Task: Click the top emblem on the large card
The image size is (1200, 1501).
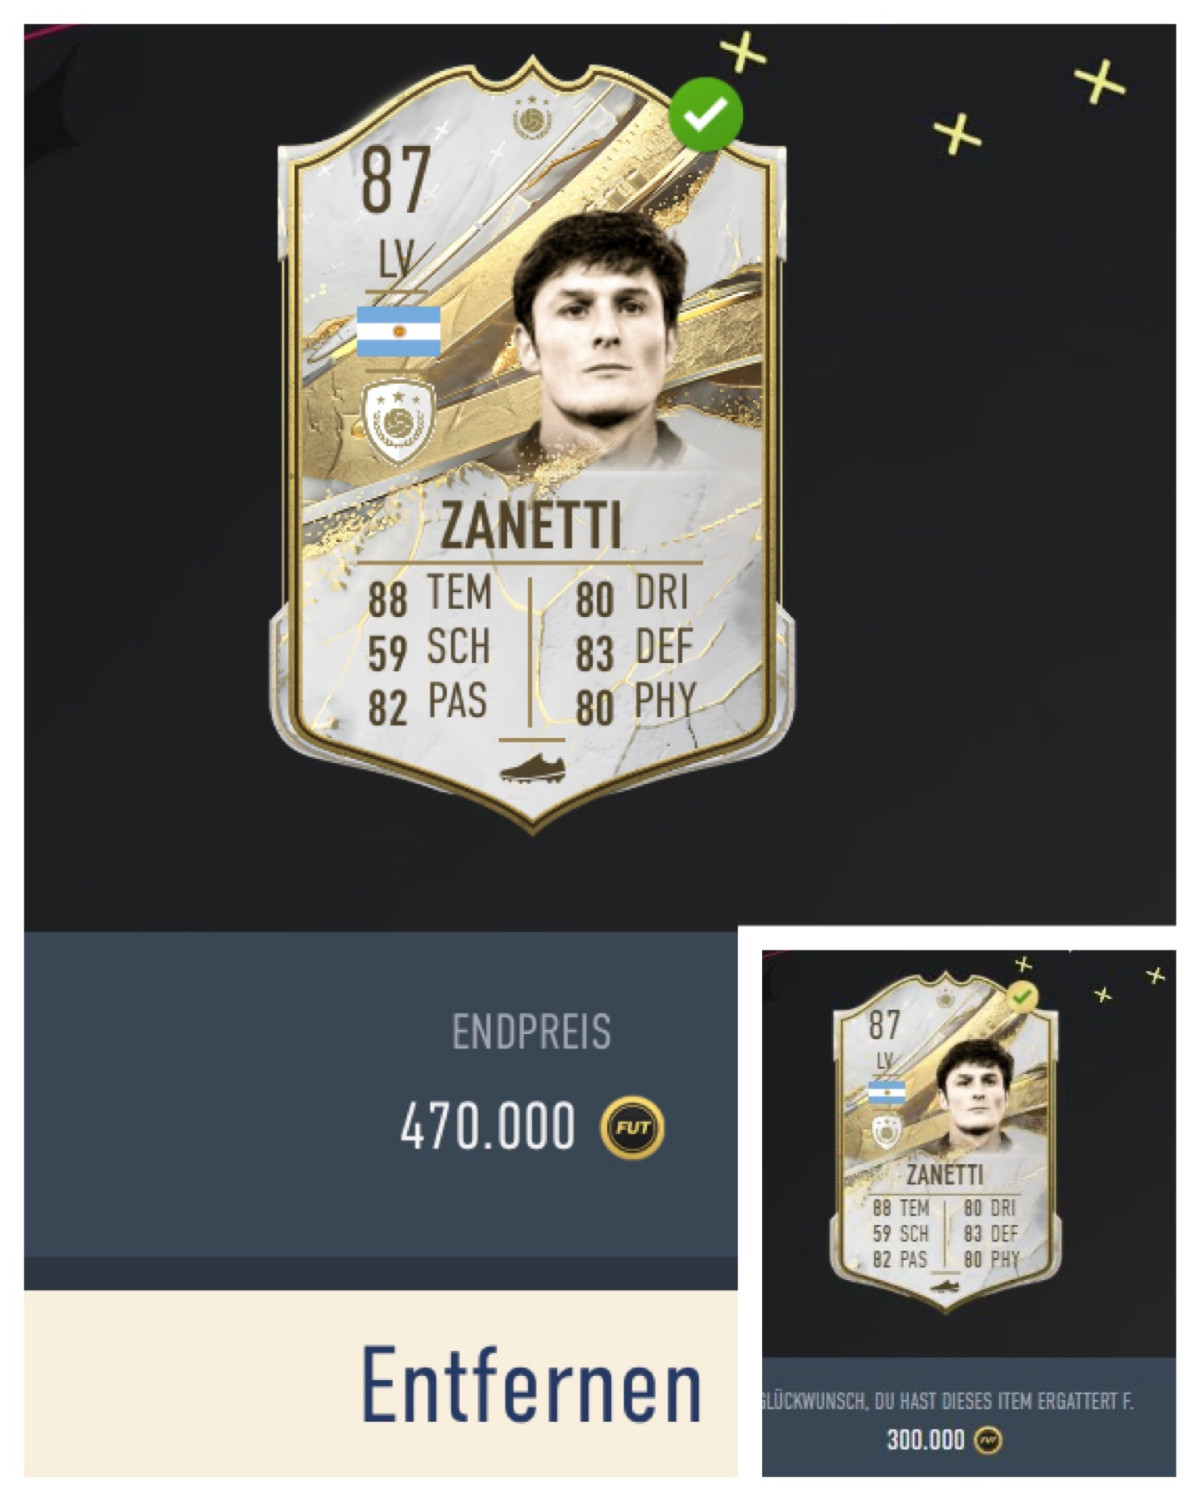Action: pyautogui.click(x=532, y=119)
